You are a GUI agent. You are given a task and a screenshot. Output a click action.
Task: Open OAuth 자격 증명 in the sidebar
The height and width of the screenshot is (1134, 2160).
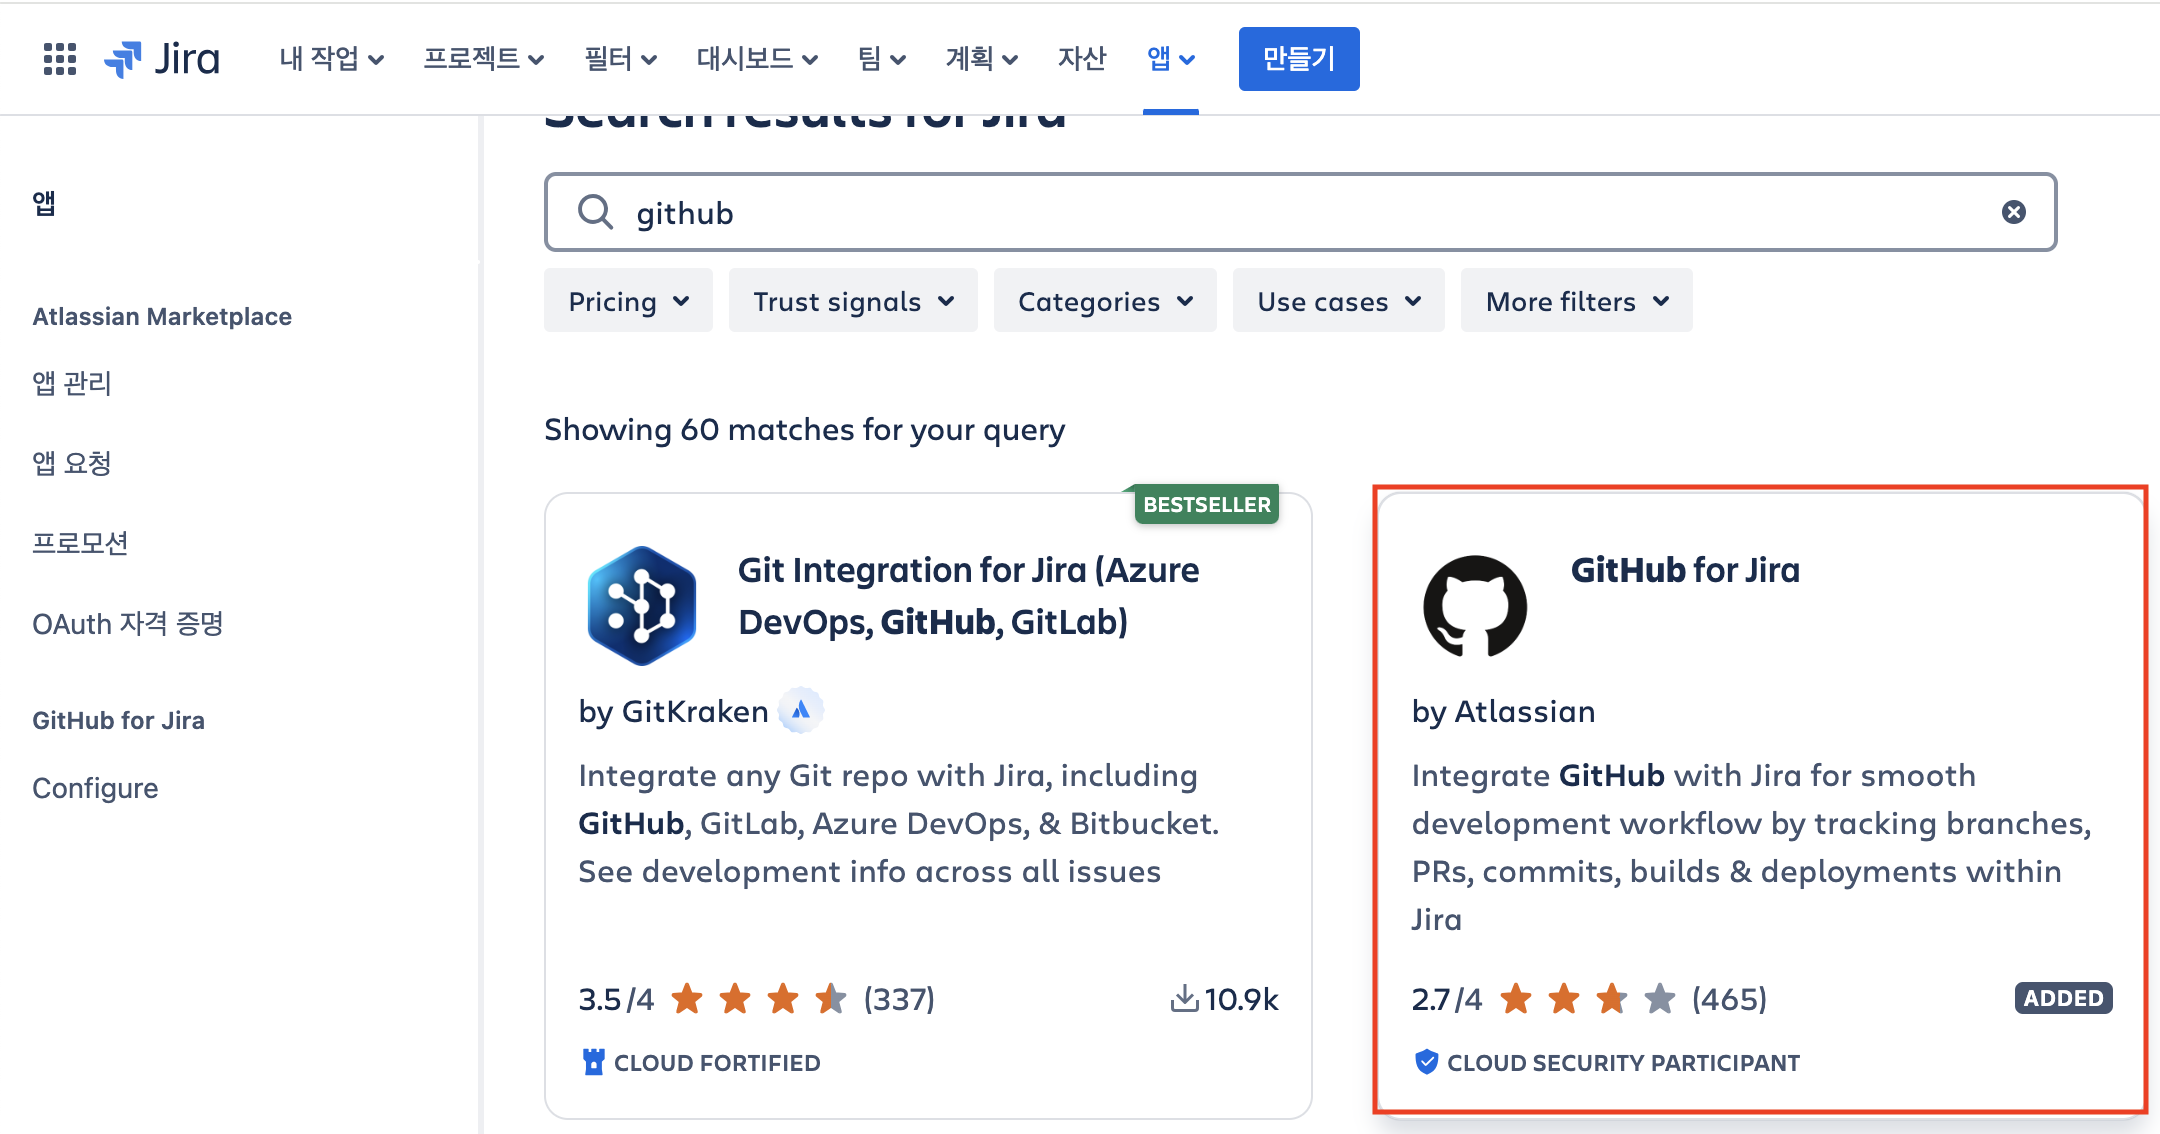[x=128, y=624]
